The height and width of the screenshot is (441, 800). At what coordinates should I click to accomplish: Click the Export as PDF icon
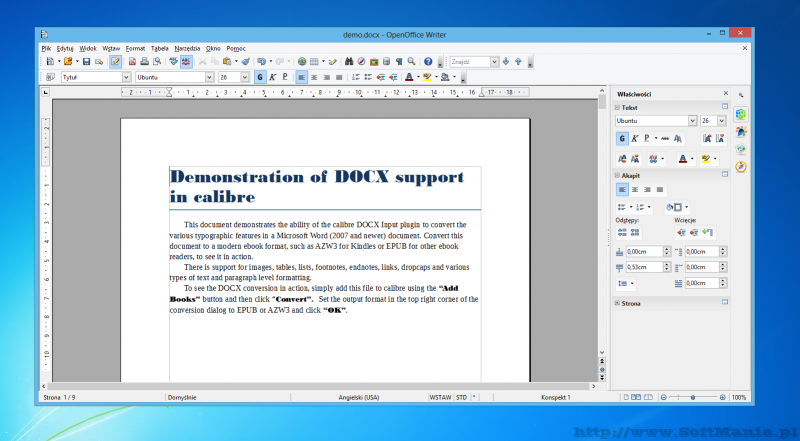pos(132,62)
